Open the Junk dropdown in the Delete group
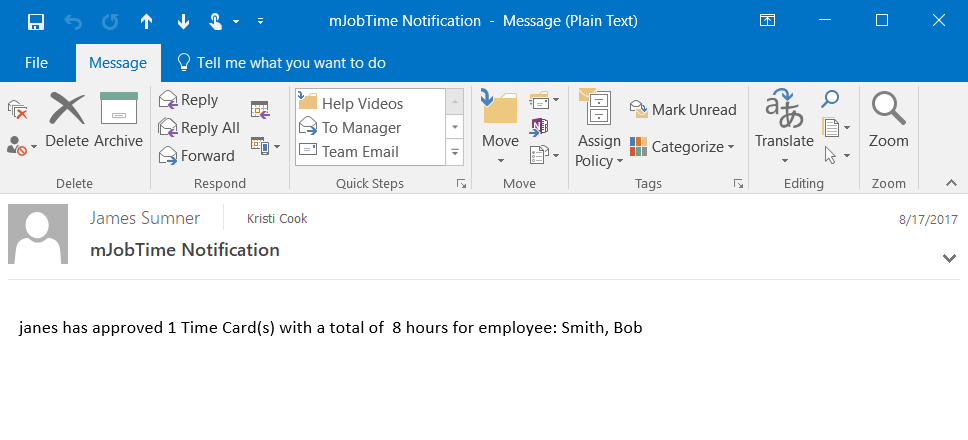This screenshot has height=440, width=968. tap(22, 146)
